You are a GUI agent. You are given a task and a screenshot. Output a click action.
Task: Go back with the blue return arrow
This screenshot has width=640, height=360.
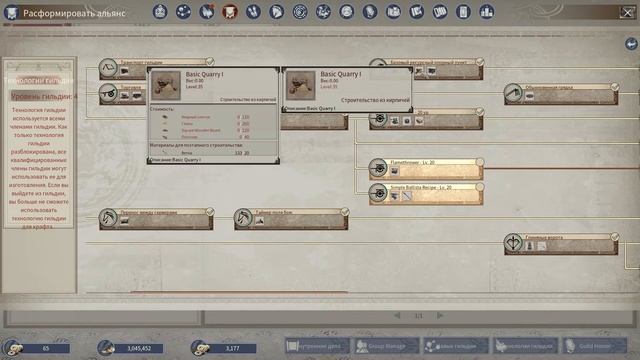[x=631, y=44]
